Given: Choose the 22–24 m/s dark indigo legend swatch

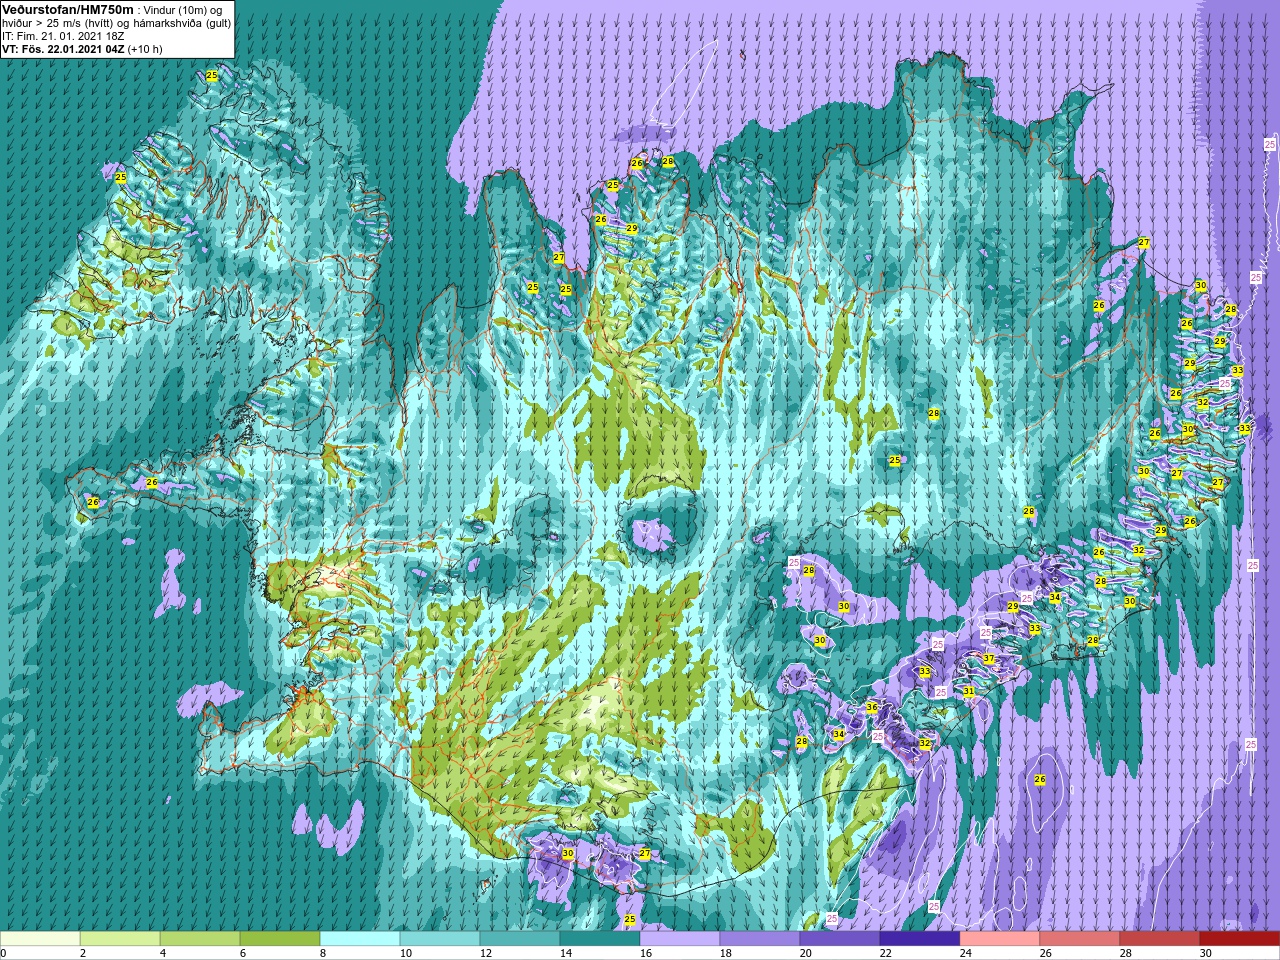Looking at the screenshot, I should pyautogui.click(x=920, y=939).
